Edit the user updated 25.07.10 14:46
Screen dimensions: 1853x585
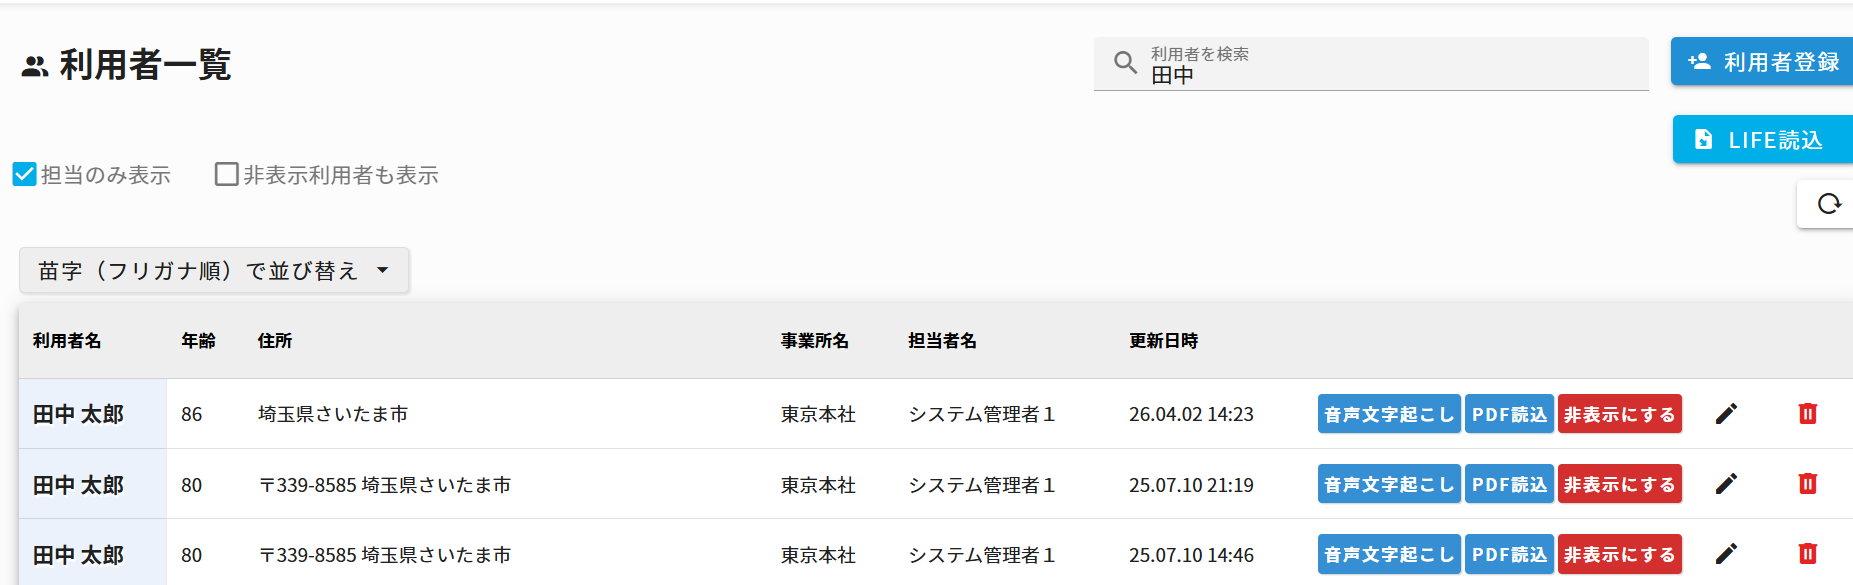tap(1726, 554)
